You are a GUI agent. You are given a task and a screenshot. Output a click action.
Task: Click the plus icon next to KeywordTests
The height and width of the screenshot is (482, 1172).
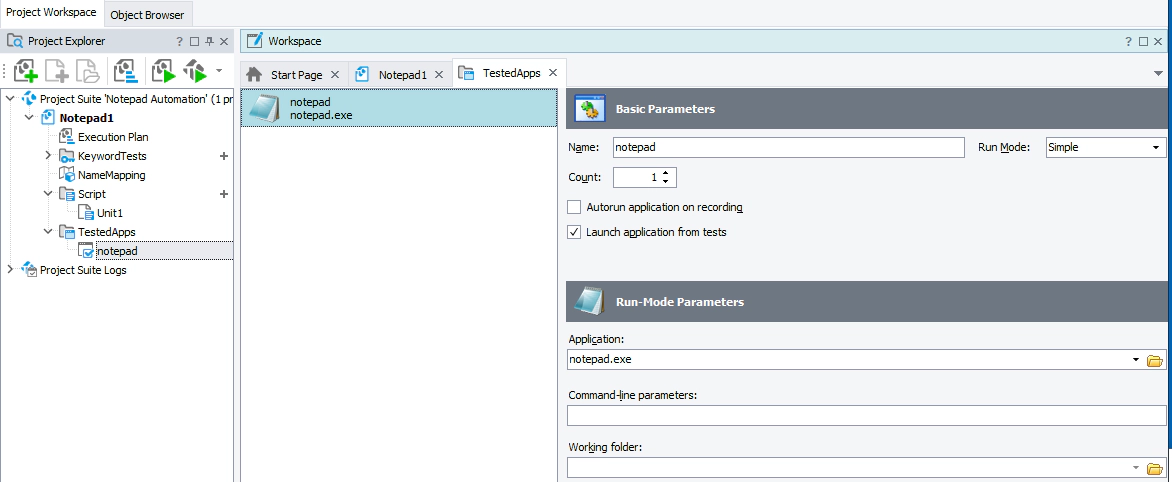click(224, 156)
